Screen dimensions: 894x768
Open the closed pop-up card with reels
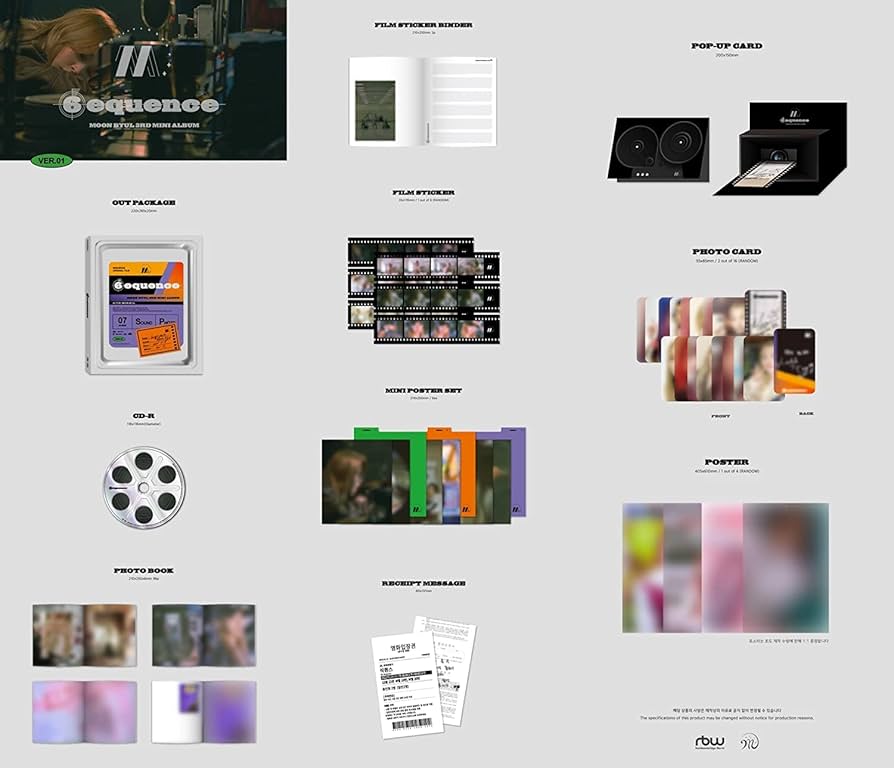[660, 150]
